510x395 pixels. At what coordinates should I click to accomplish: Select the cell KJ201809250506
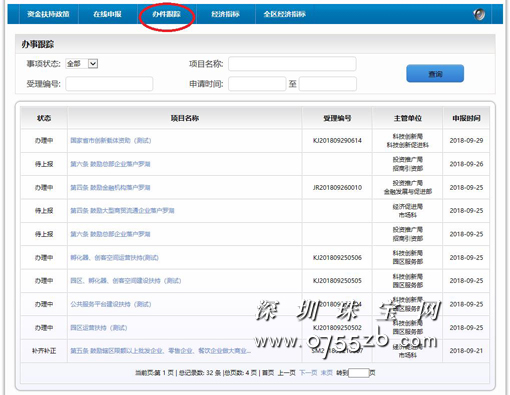point(337,258)
